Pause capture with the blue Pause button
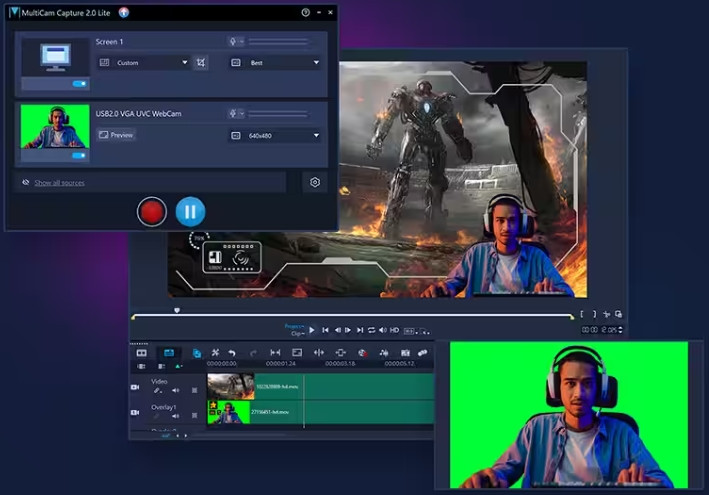 [190, 212]
